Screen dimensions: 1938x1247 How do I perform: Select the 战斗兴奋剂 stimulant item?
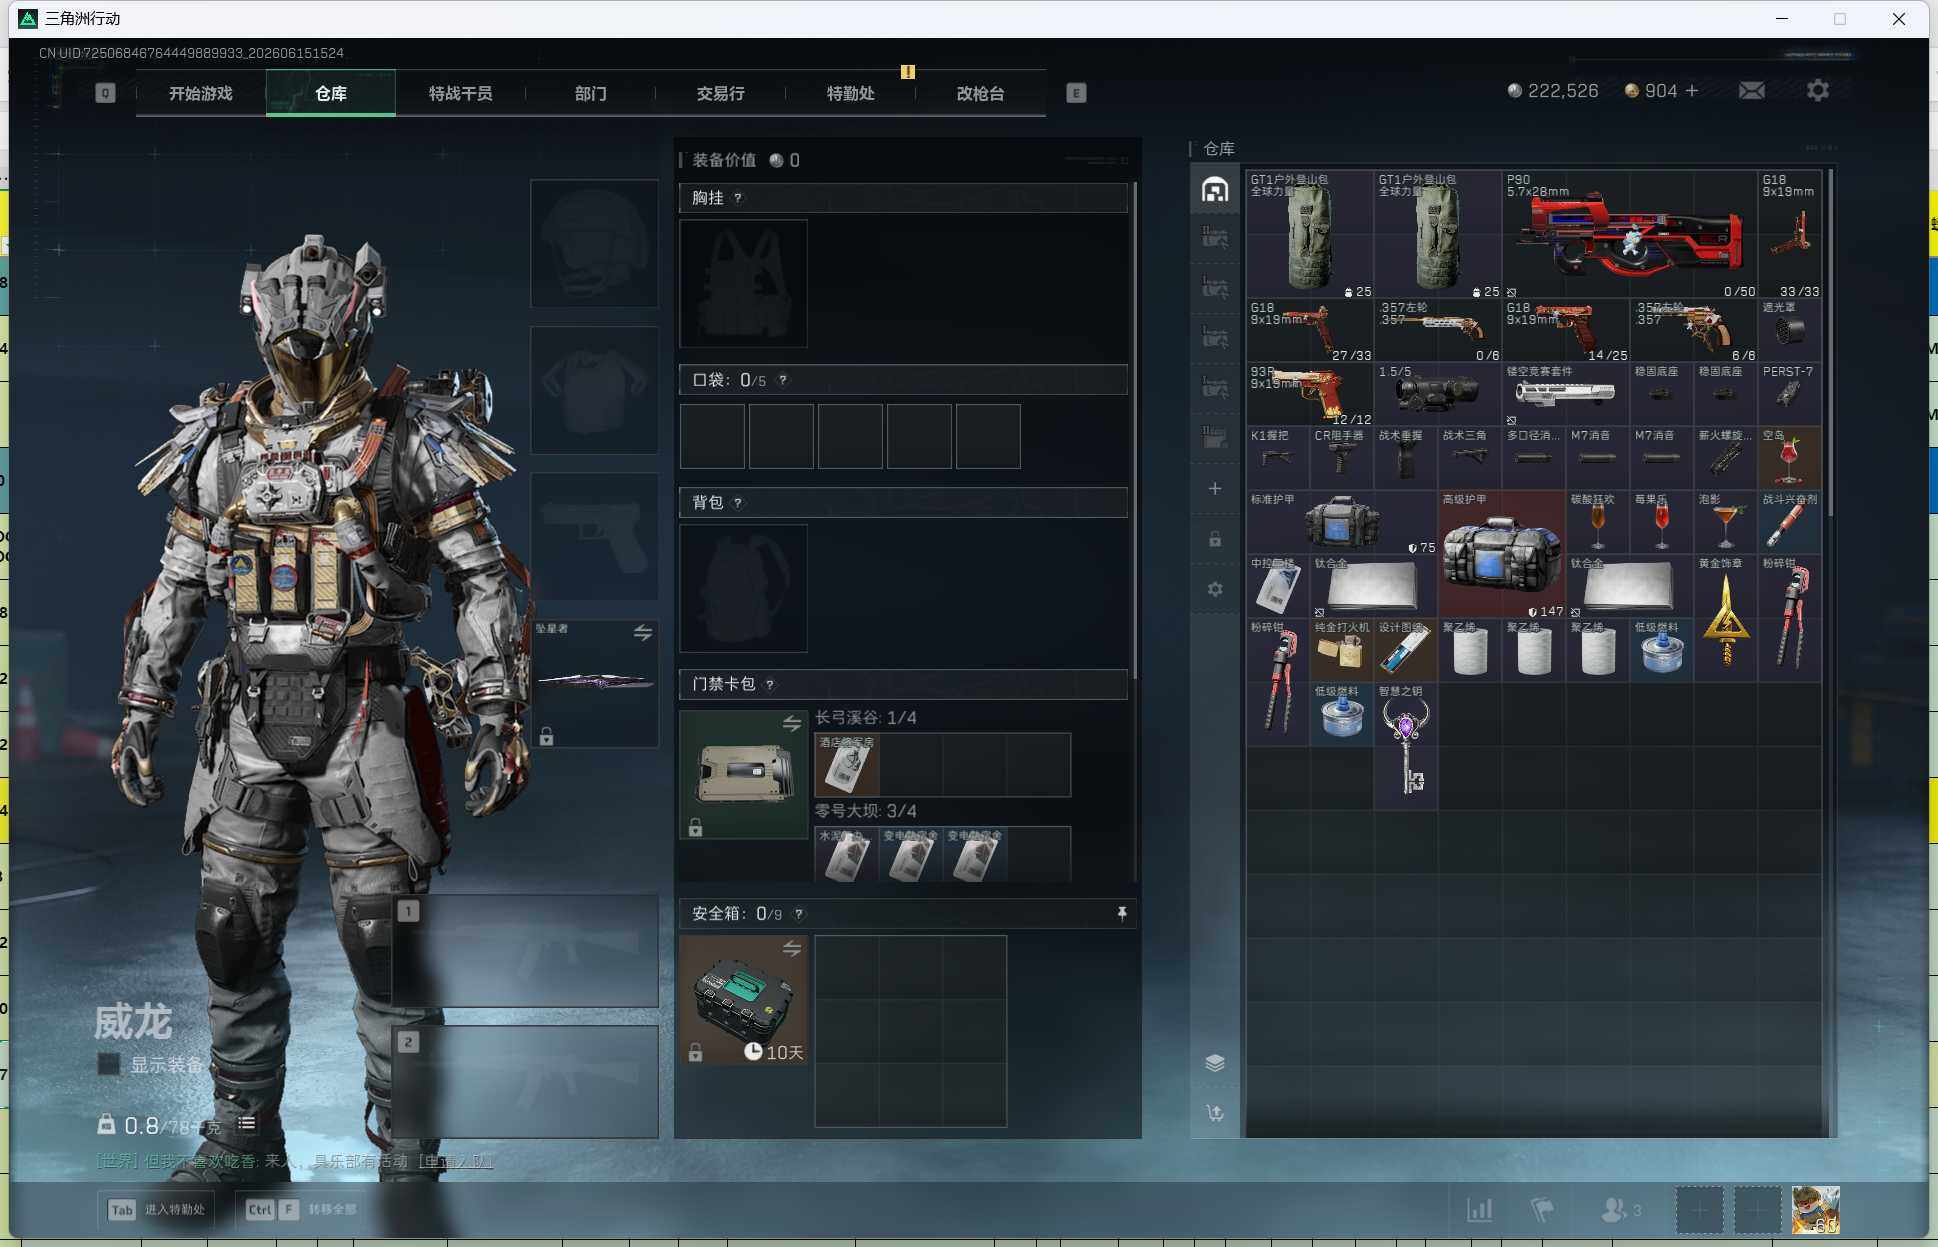[x=1789, y=523]
